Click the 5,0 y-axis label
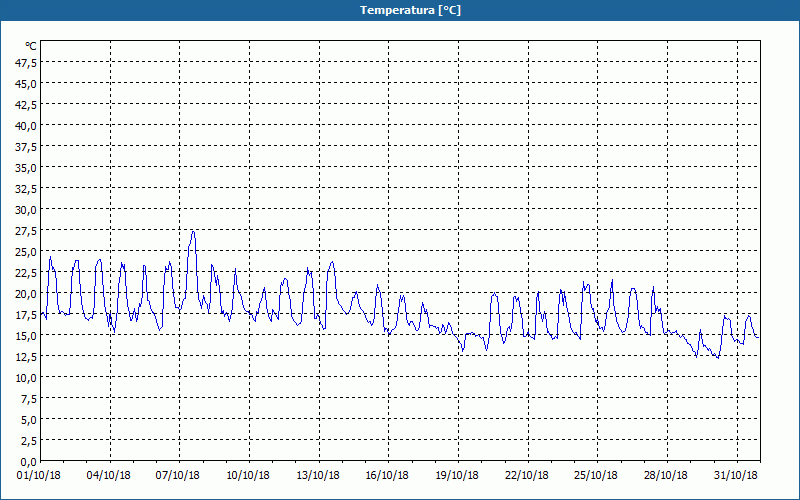This screenshot has width=800, height=500. point(29,420)
